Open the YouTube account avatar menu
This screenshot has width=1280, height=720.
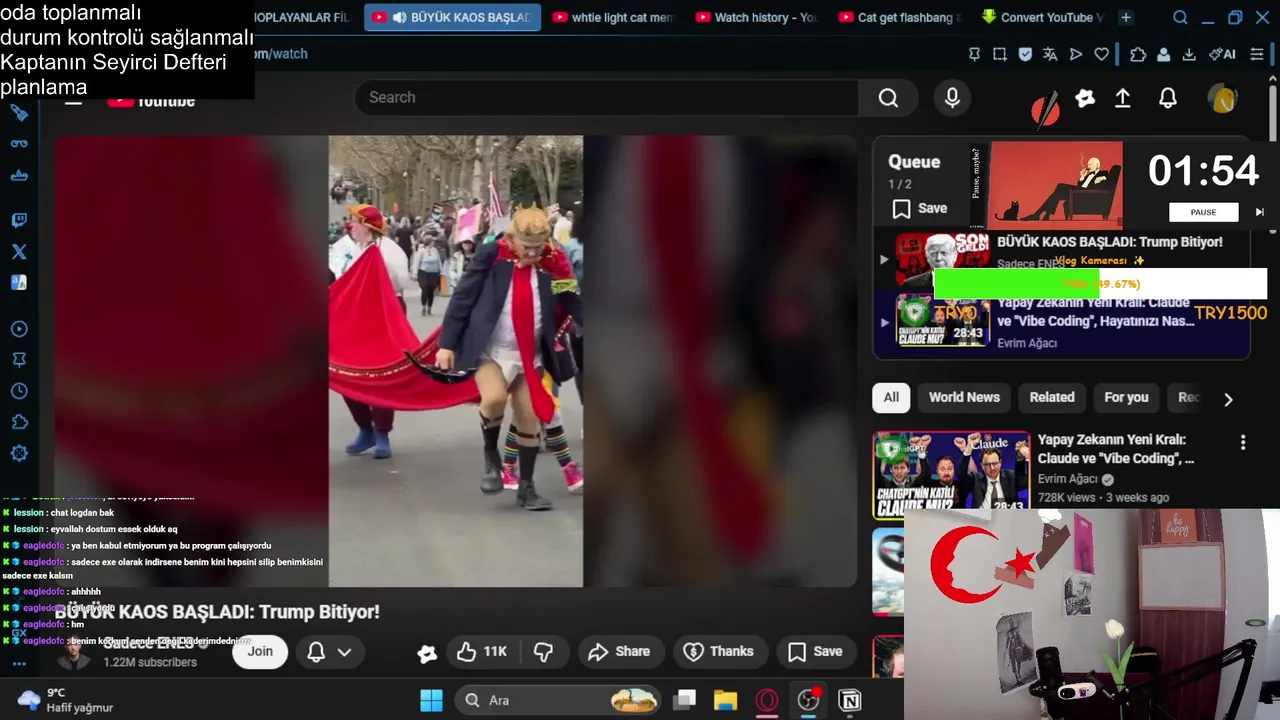(x=1222, y=98)
